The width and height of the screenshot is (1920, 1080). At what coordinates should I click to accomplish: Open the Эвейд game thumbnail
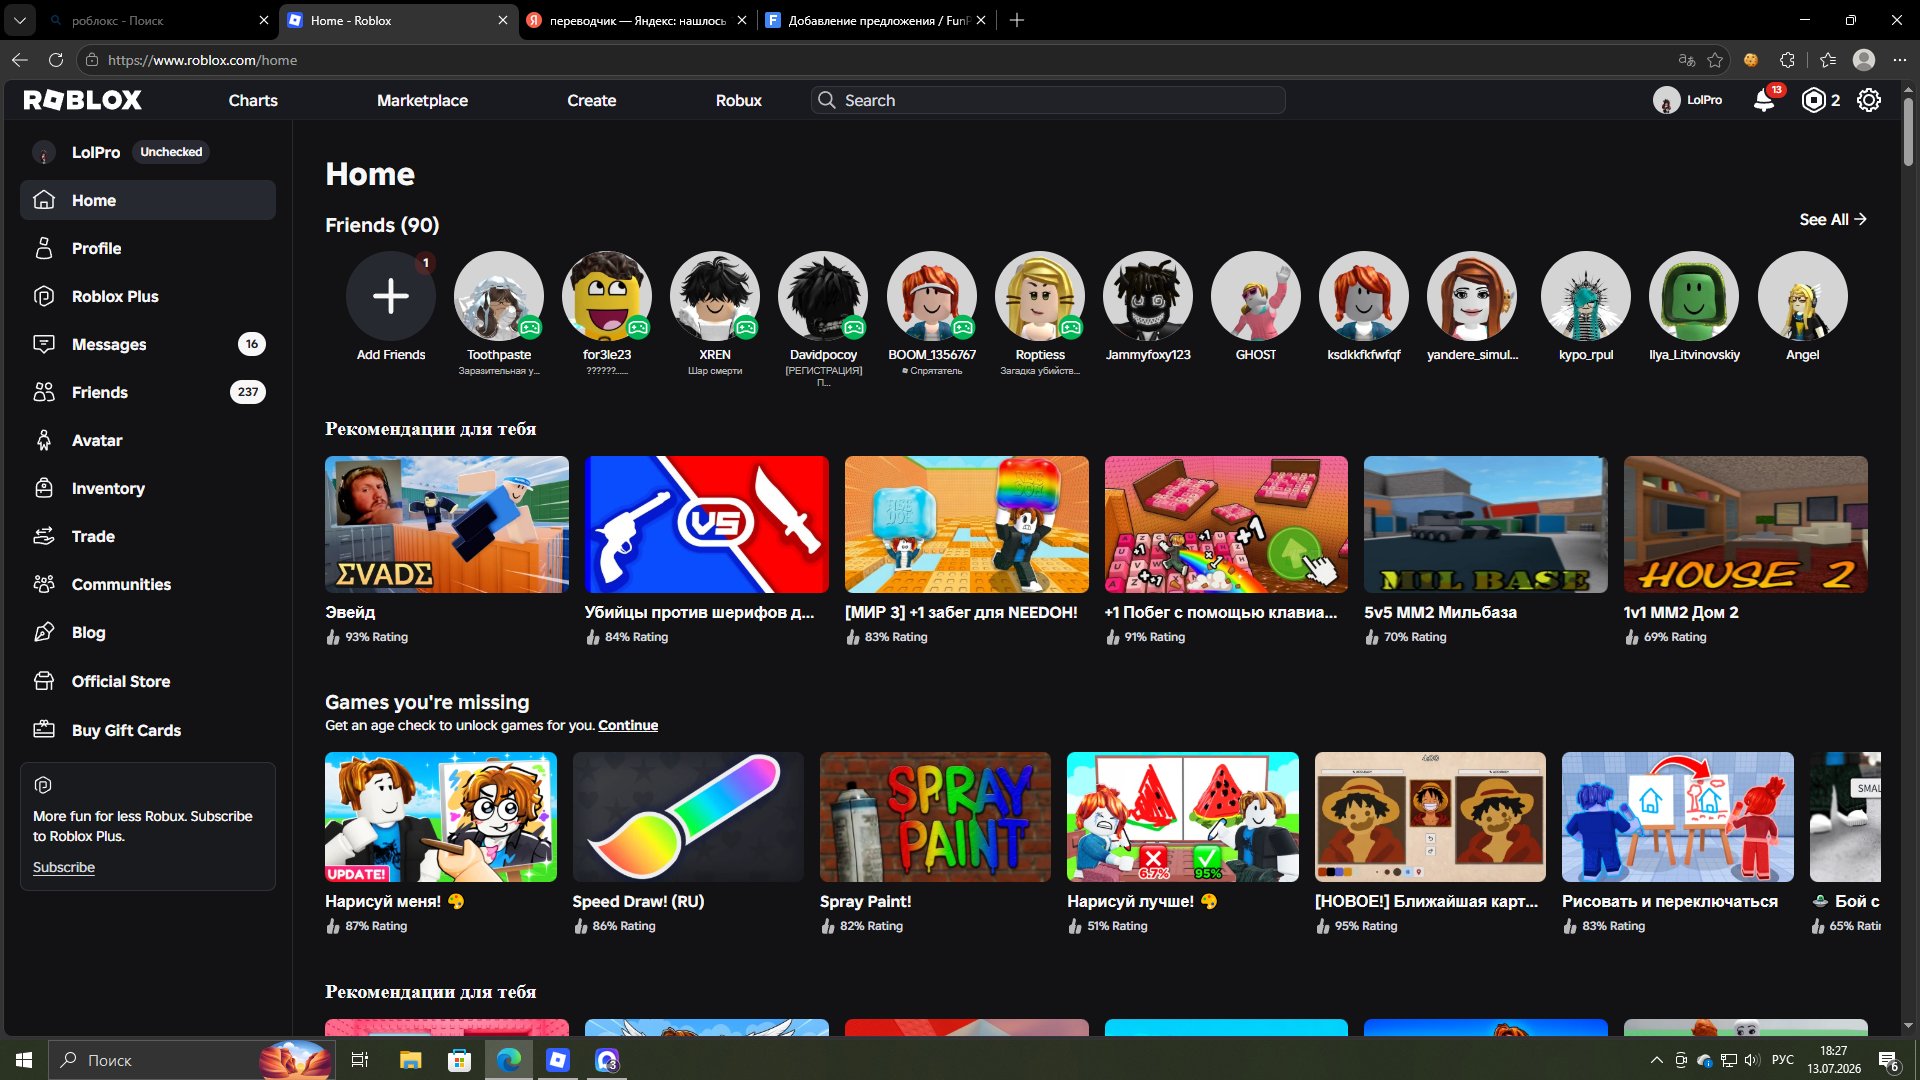point(447,525)
